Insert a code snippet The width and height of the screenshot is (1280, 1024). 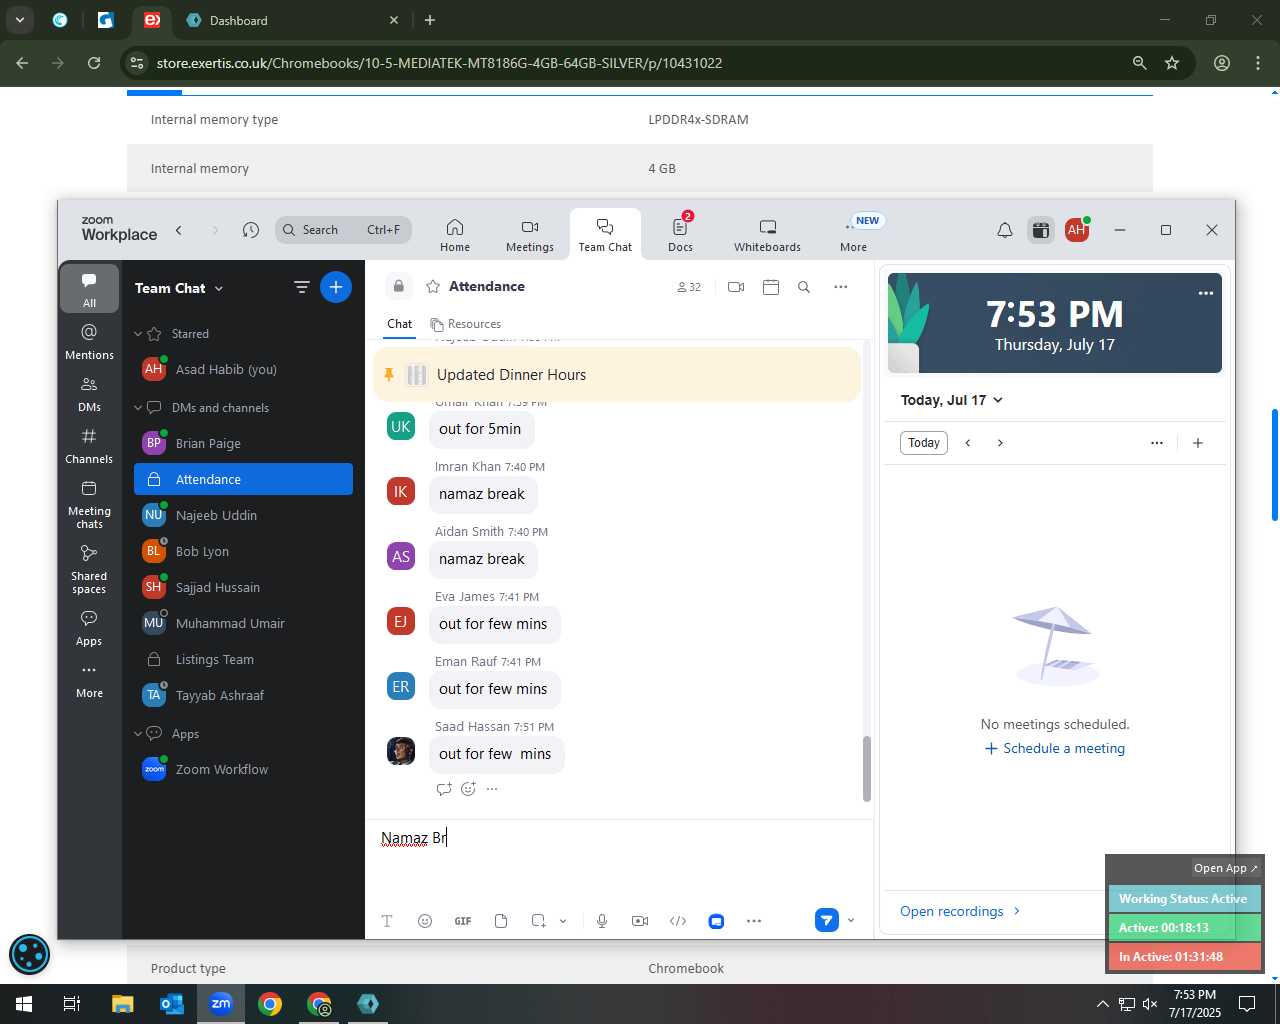tap(678, 921)
